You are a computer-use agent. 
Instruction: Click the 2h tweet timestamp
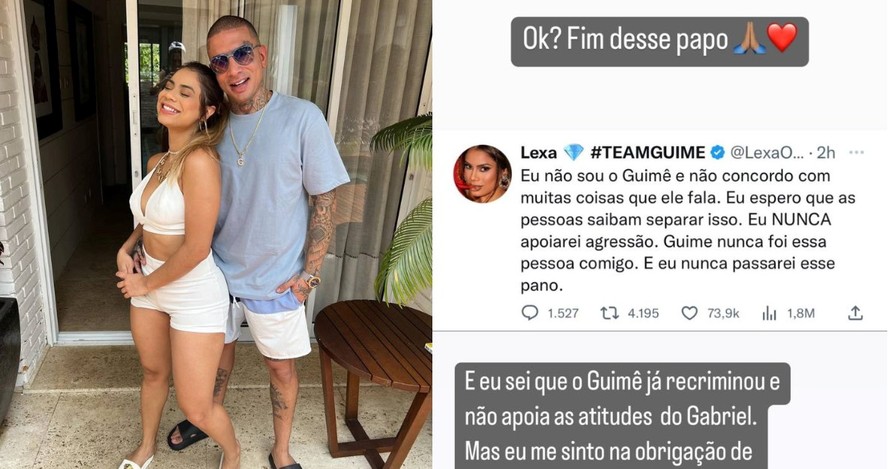pyautogui.click(x=826, y=152)
